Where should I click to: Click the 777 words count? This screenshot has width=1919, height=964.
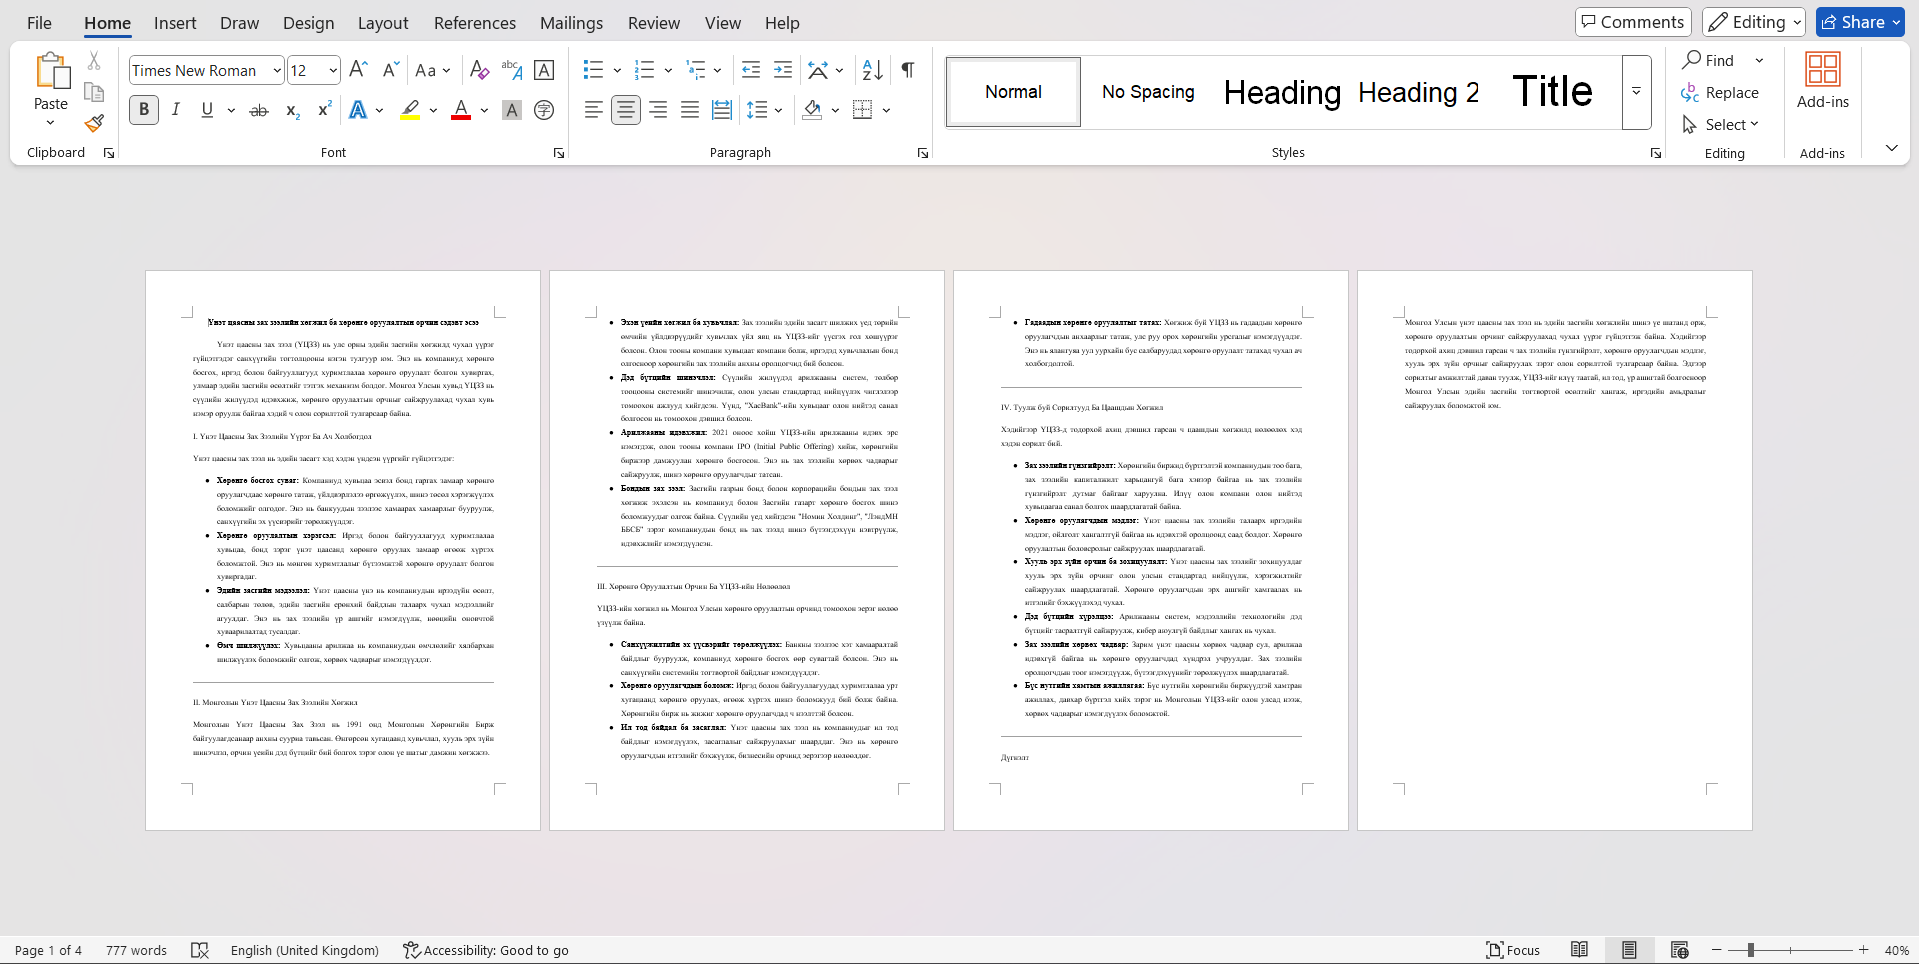tap(136, 950)
